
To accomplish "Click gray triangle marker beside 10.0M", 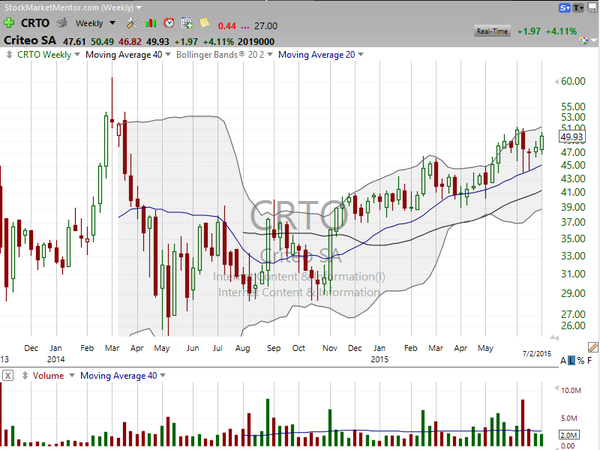I will (556, 389).
